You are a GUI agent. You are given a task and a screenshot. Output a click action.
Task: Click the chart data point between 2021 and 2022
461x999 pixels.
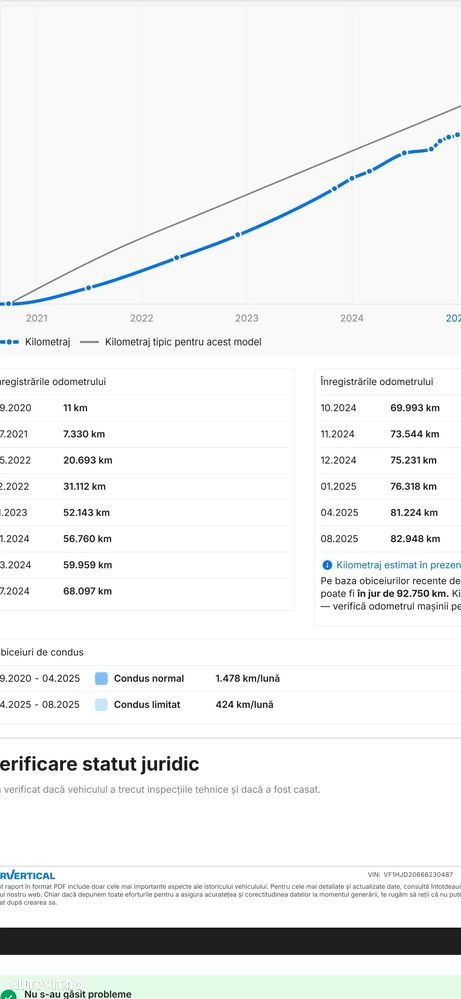[x=89, y=287]
